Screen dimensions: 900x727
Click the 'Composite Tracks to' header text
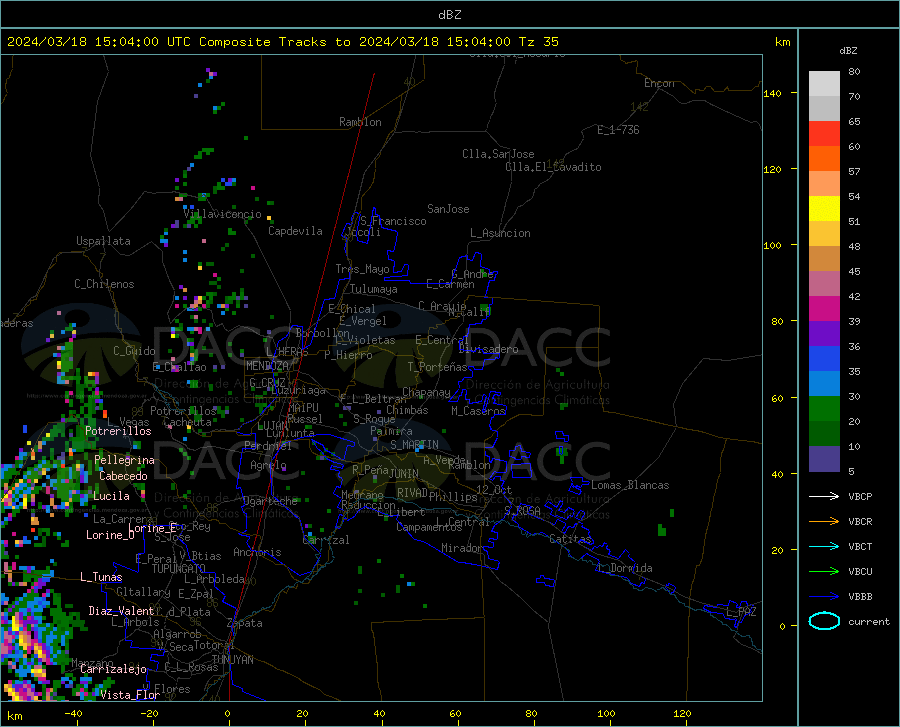(275, 42)
